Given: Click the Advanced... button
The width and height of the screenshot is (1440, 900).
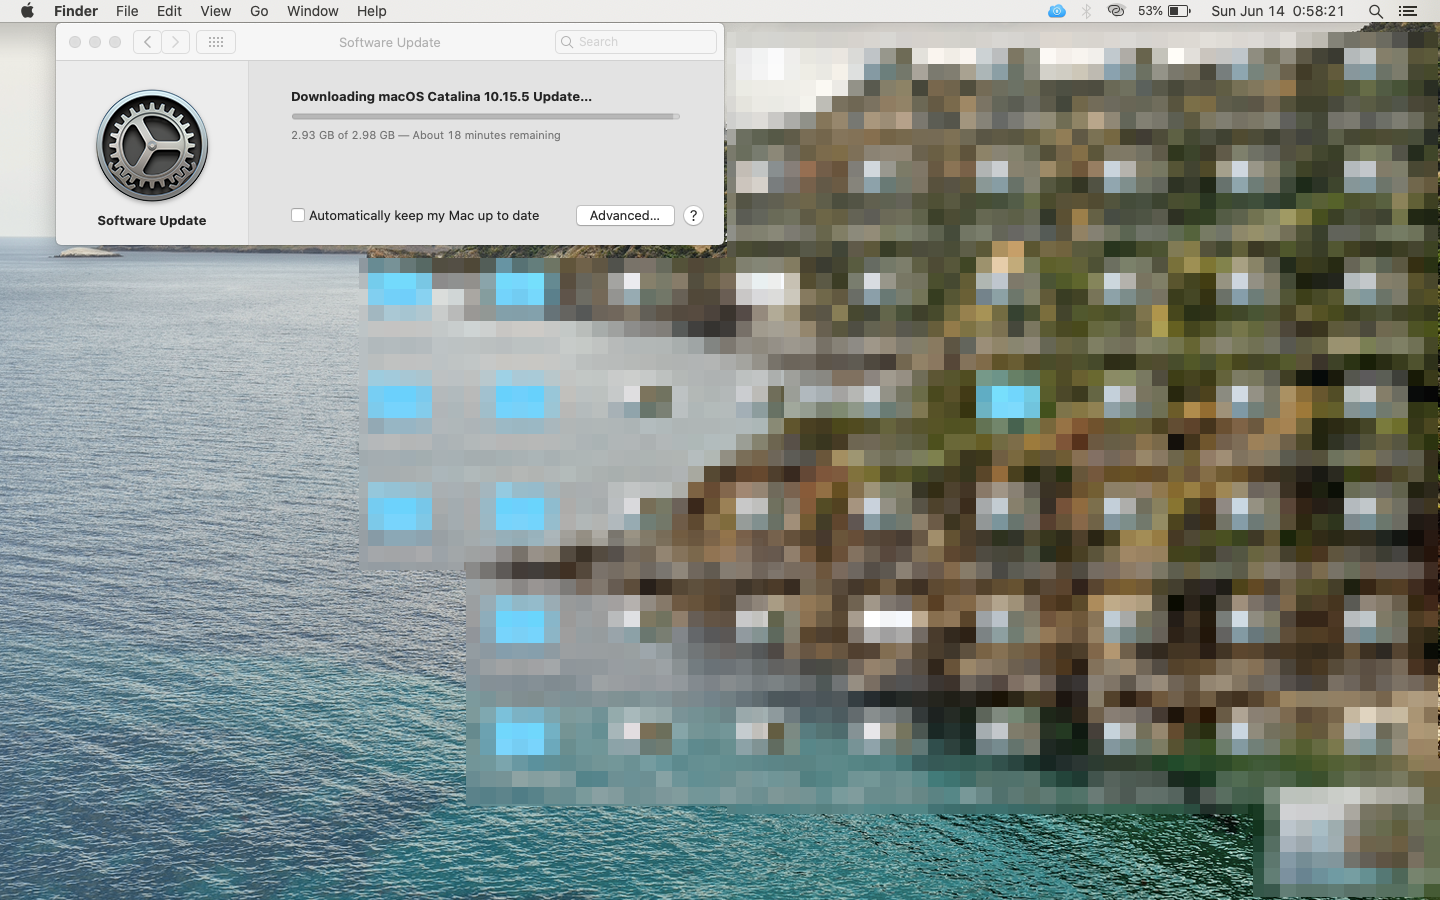Looking at the screenshot, I should click(x=625, y=216).
